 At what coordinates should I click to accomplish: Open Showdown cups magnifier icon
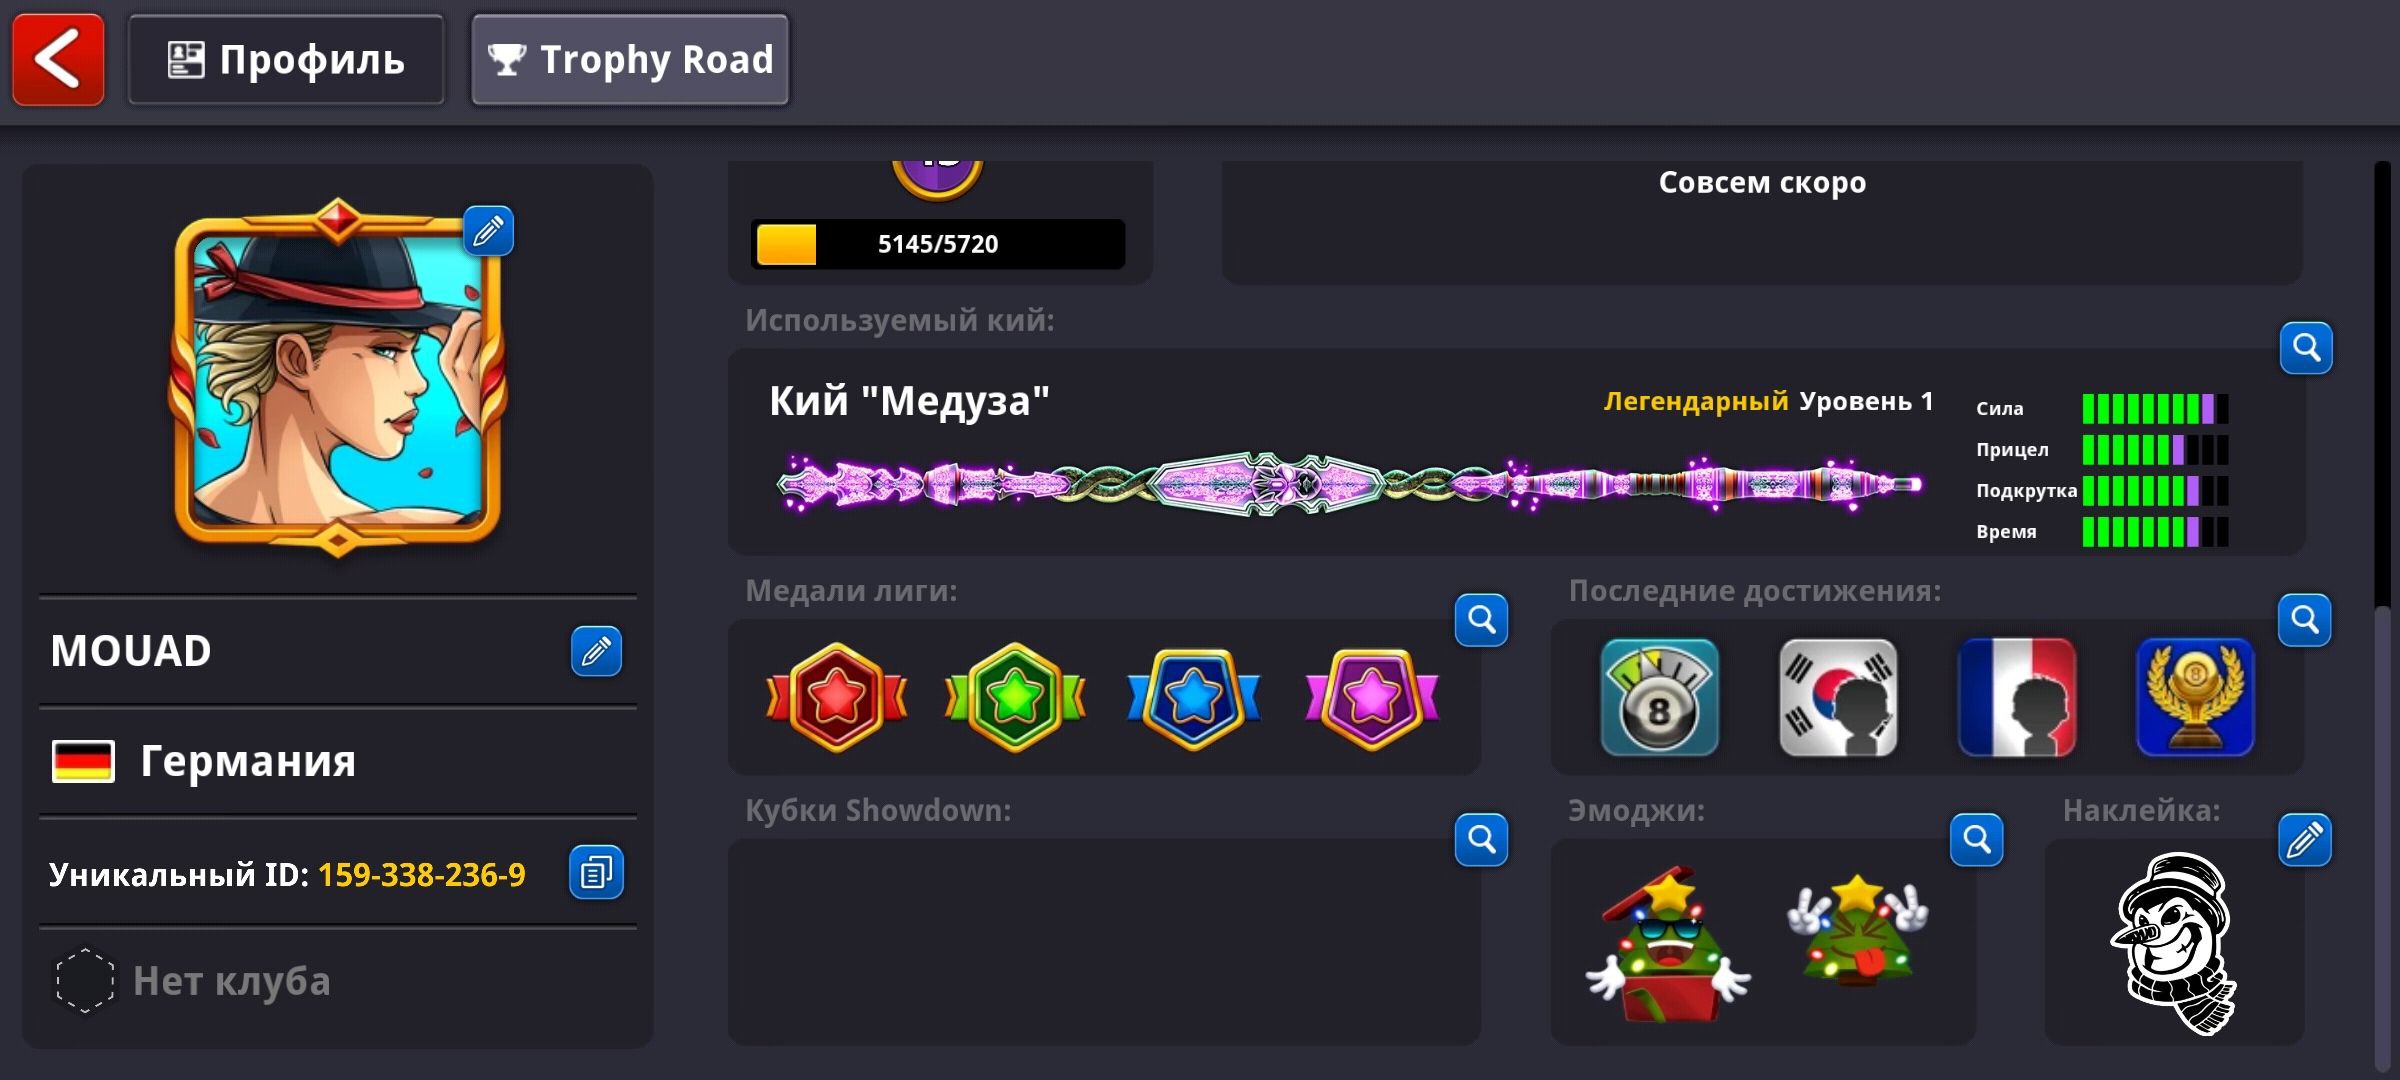(x=1481, y=840)
